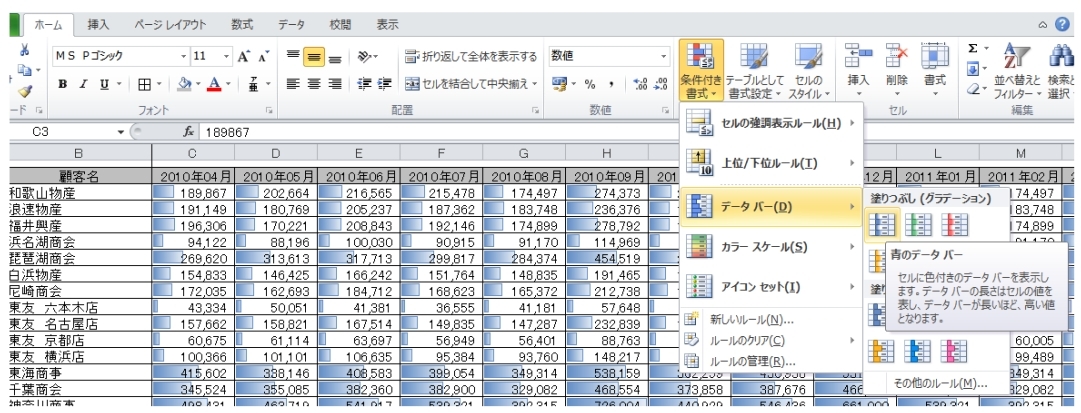The height and width of the screenshot is (413, 1081).
Task: Open the number format dropdown 数値
Action: [x=664, y=57]
